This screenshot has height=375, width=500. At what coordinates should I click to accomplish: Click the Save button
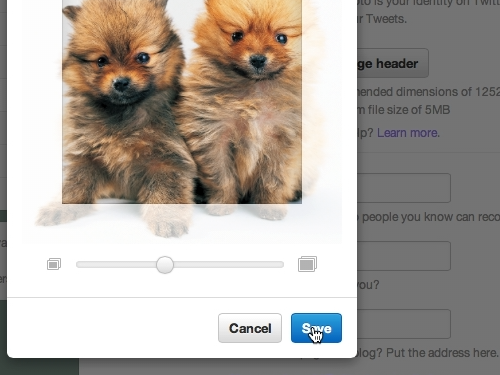(x=316, y=328)
